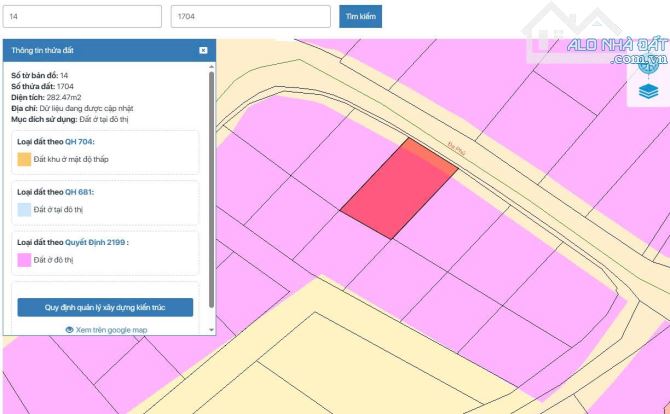Click the pink Đất ở đô thị swatch
This screenshot has width=670, height=414.
coord(24,260)
